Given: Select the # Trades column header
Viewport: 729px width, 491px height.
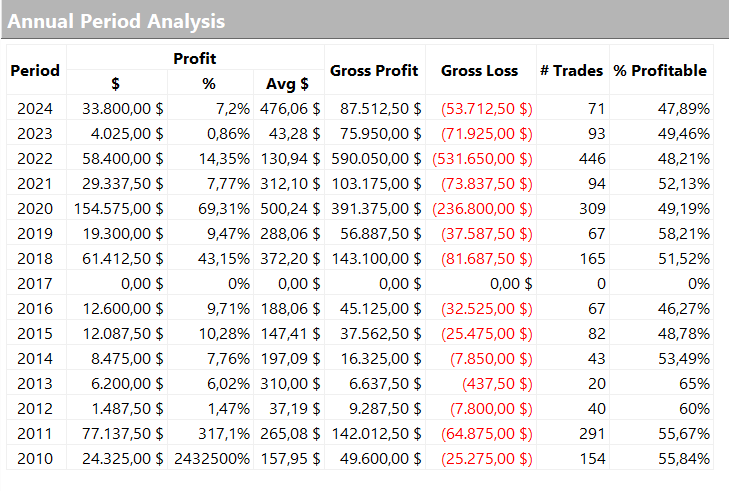Looking at the screenshot, I should point(571,71).
